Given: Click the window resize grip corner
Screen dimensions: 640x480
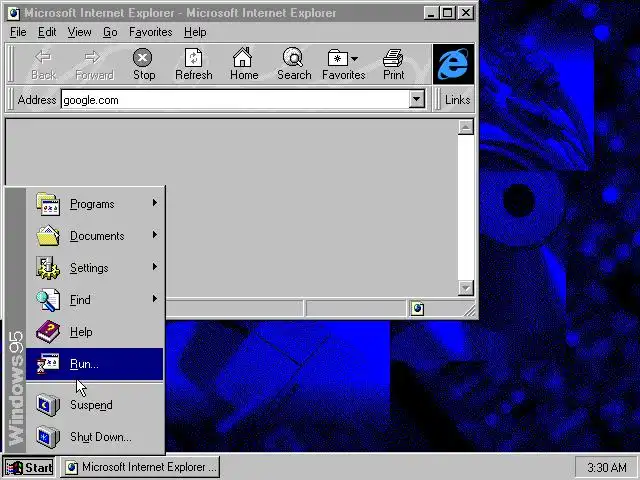Looking at the screenshot, I should coord(470,311).
